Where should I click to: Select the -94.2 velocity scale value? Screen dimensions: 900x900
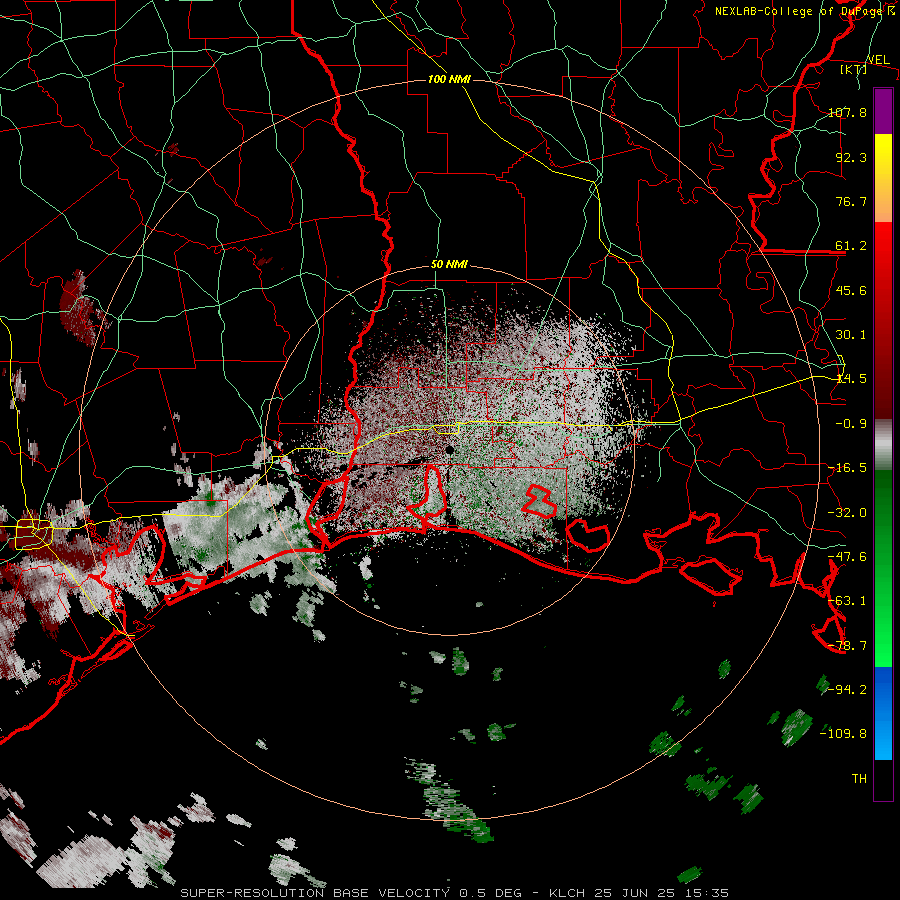(848, 689)
